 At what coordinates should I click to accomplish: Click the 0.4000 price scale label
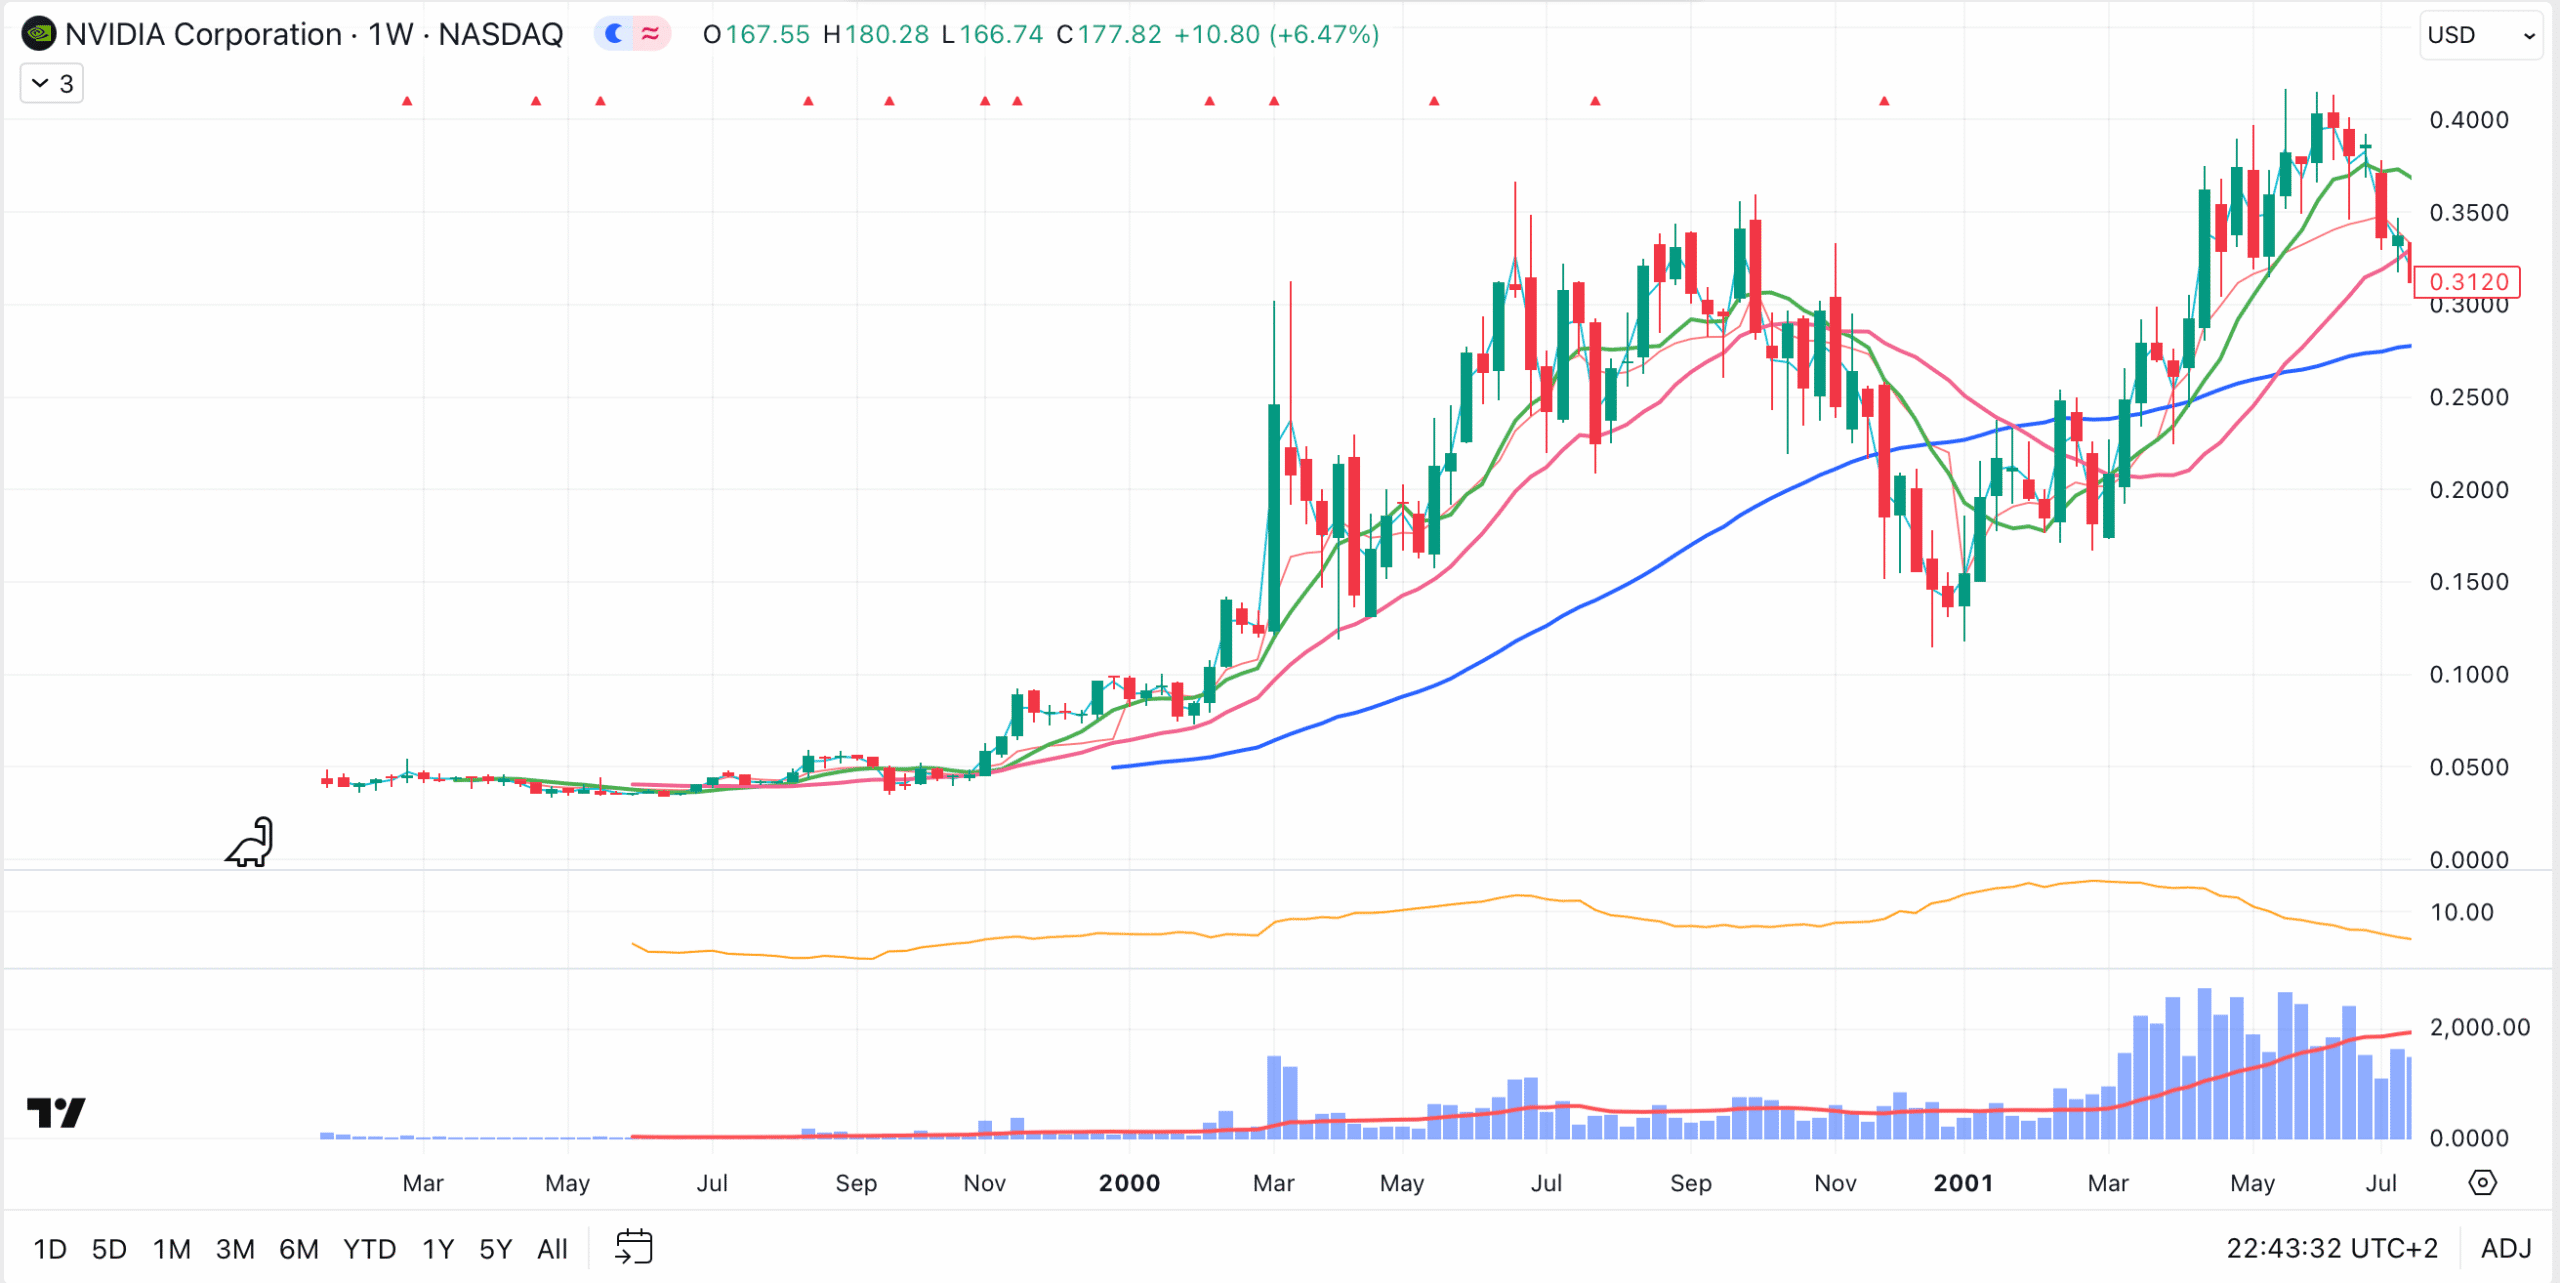click(2468, 120)
